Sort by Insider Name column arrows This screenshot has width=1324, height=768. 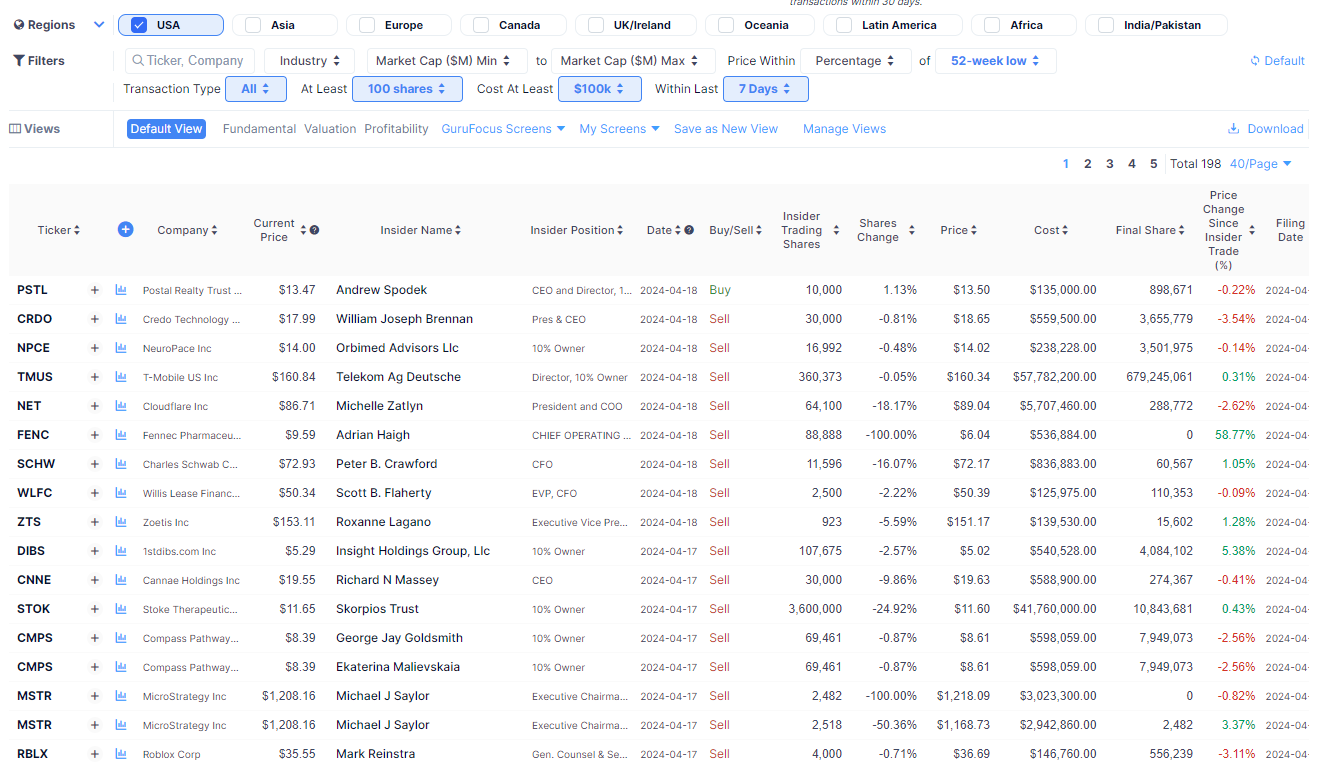coord(458,230)
